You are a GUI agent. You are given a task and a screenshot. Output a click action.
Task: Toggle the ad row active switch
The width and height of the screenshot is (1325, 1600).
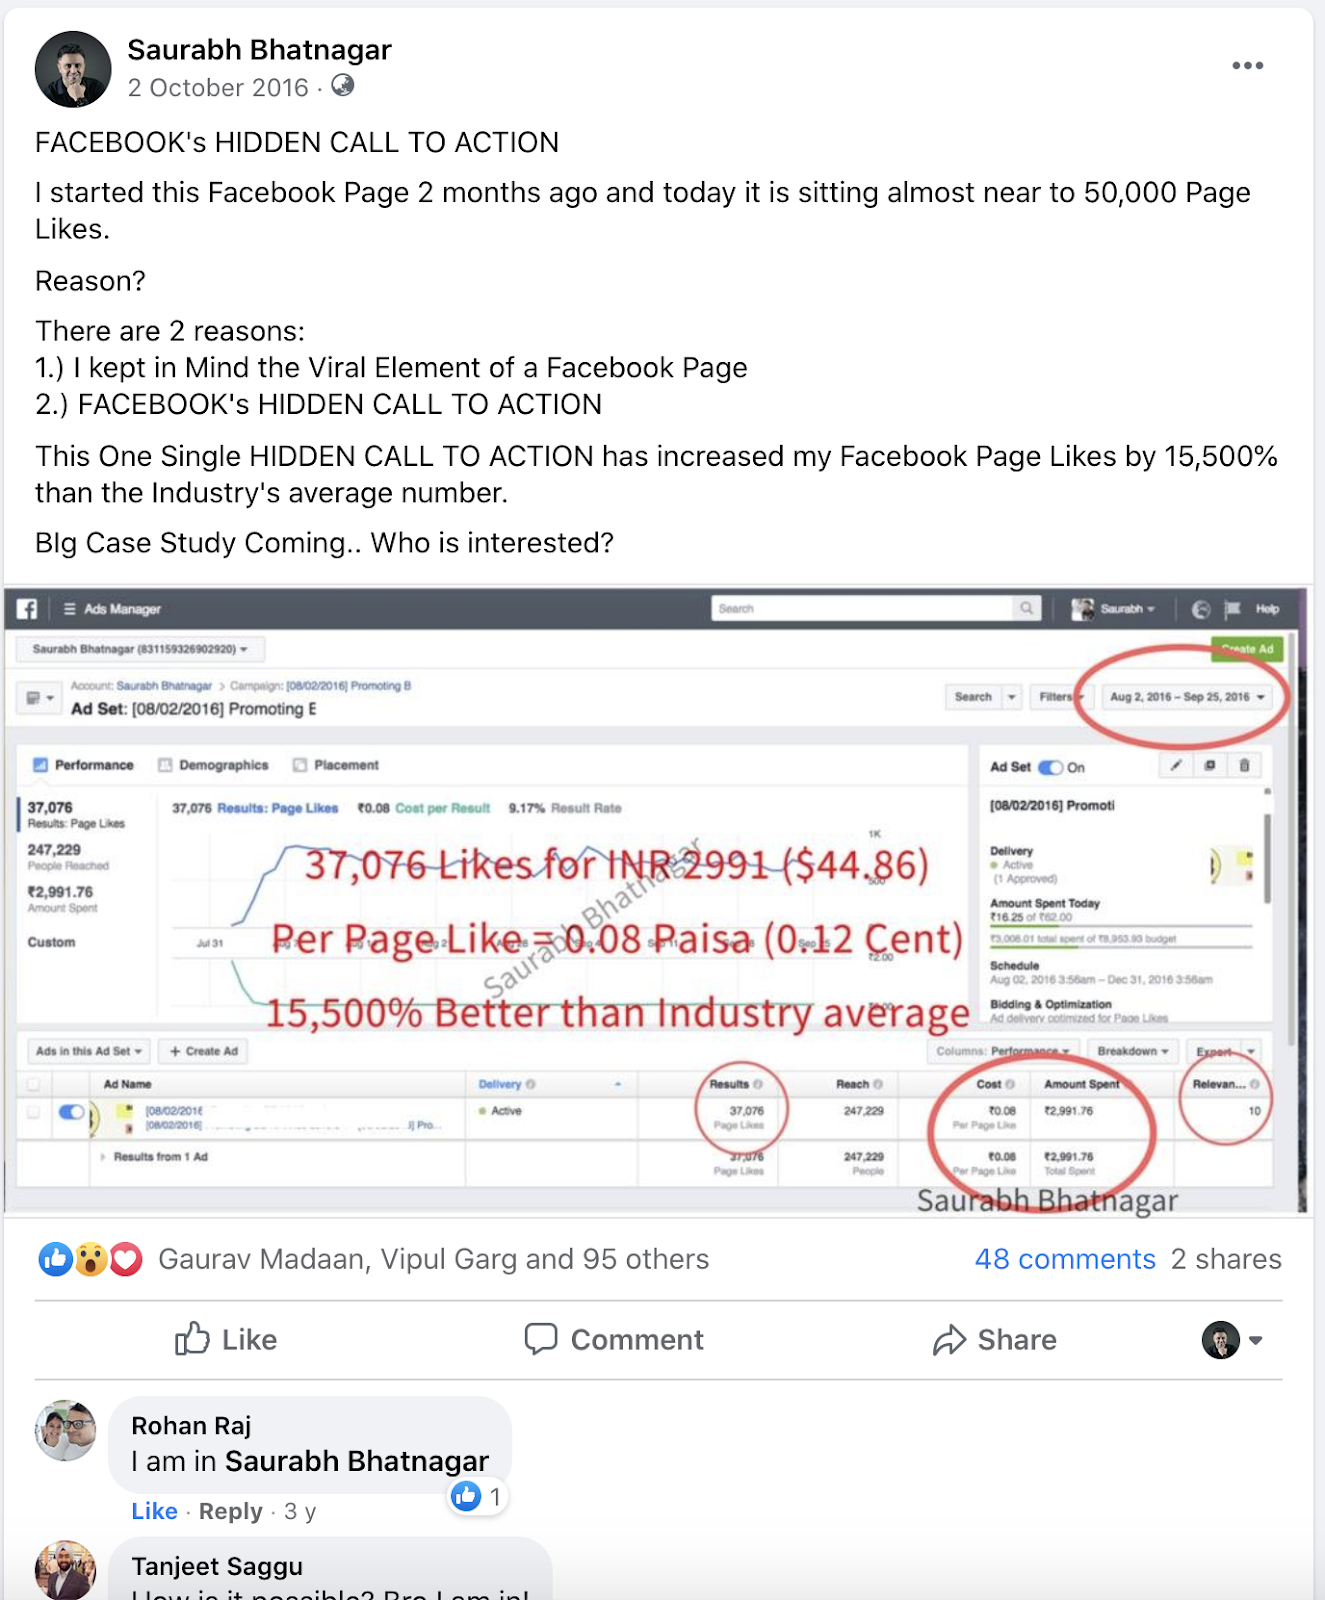(x=71, y=1111)
